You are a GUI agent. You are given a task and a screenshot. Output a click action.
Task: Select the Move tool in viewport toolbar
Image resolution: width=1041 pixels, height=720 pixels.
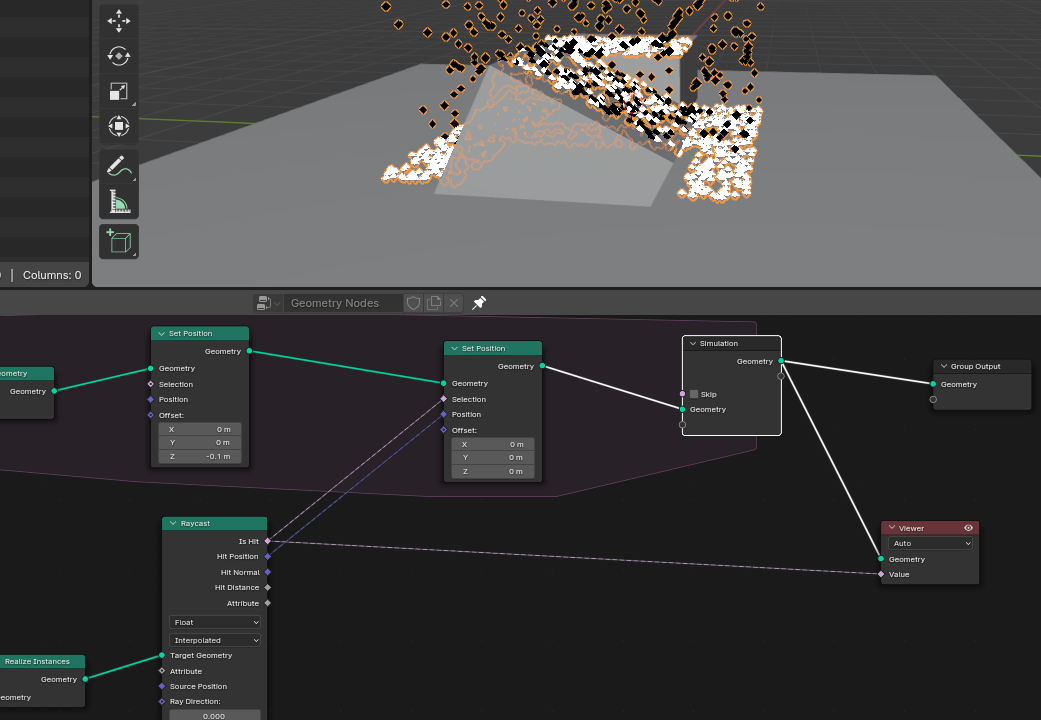click(x=118, y=21)
